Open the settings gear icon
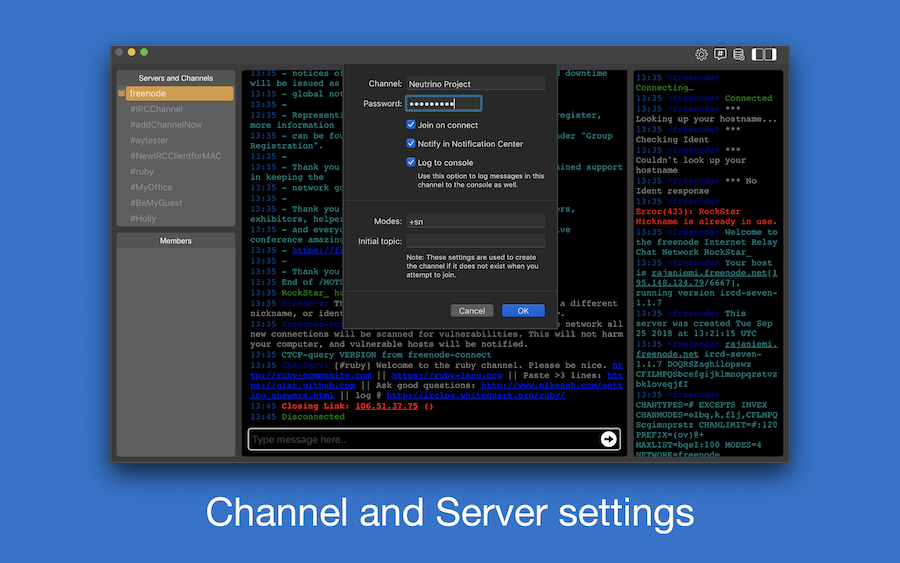This screenshot has width=900, height=563. pyautogui.click(x=701, y=55)
